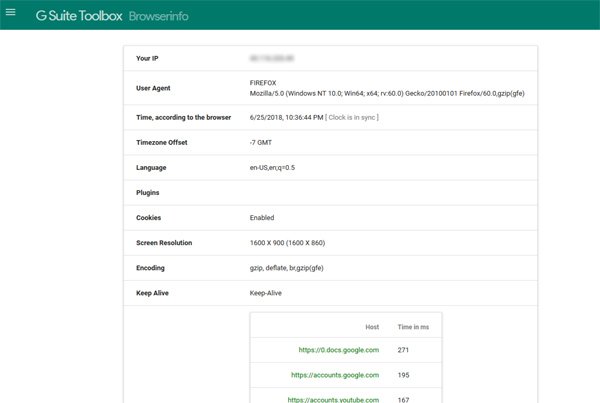Click the 'Encoding' label
600x403 pixels.
[x=150, y=268]
